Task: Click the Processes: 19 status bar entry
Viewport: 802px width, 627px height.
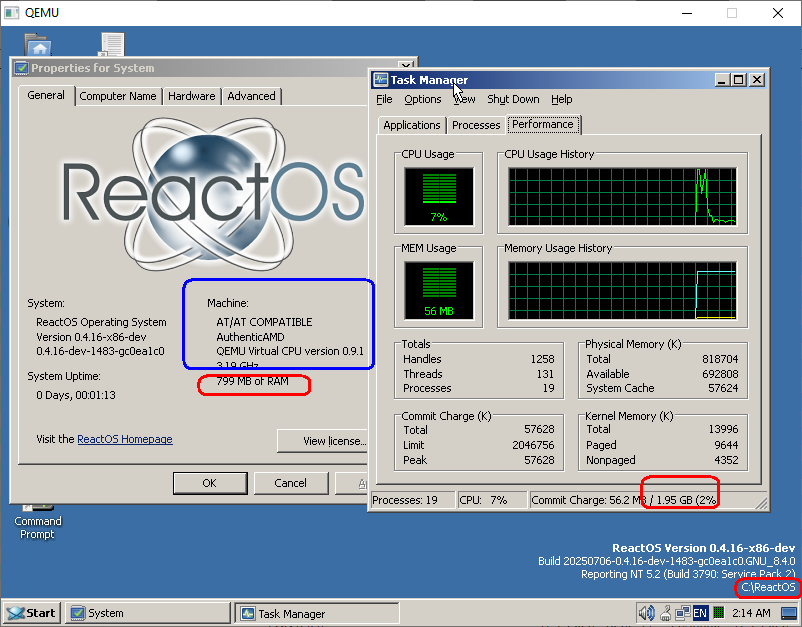Action: (x=412, y=500)
